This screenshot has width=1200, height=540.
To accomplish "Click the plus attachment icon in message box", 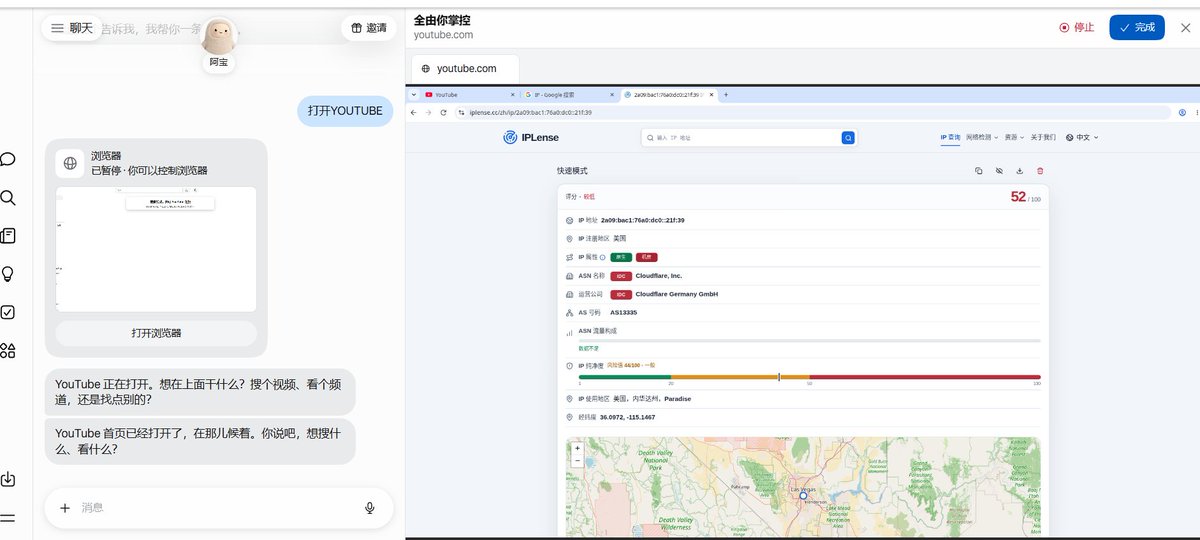I will 65,508.
